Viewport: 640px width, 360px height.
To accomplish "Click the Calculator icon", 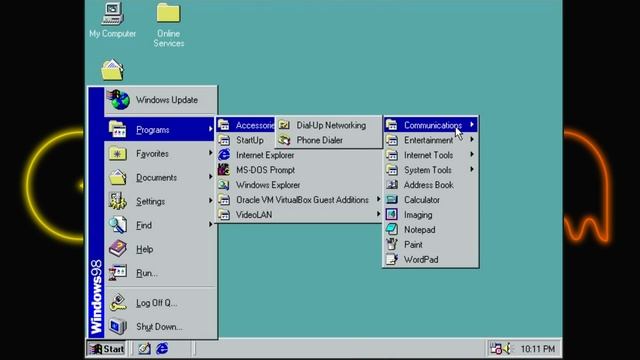I will click(x=392, y=200).
